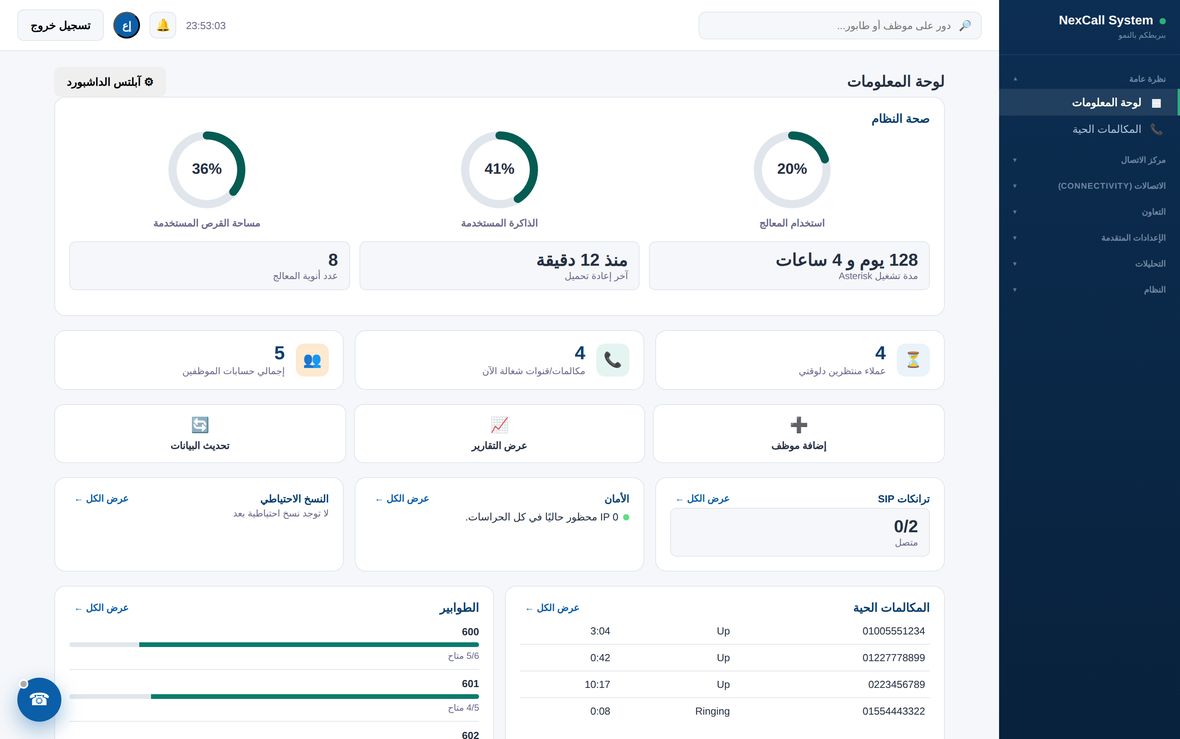Click the active calls phone icon
The height and width of the screenshot is (739, 1180).
point(613,360)
